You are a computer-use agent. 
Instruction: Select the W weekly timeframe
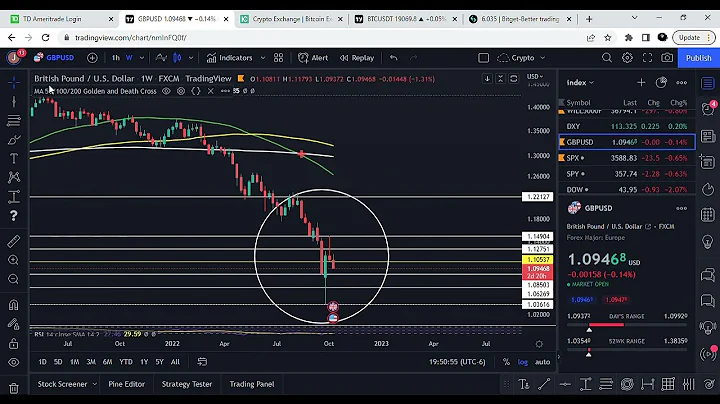(129, 58)
